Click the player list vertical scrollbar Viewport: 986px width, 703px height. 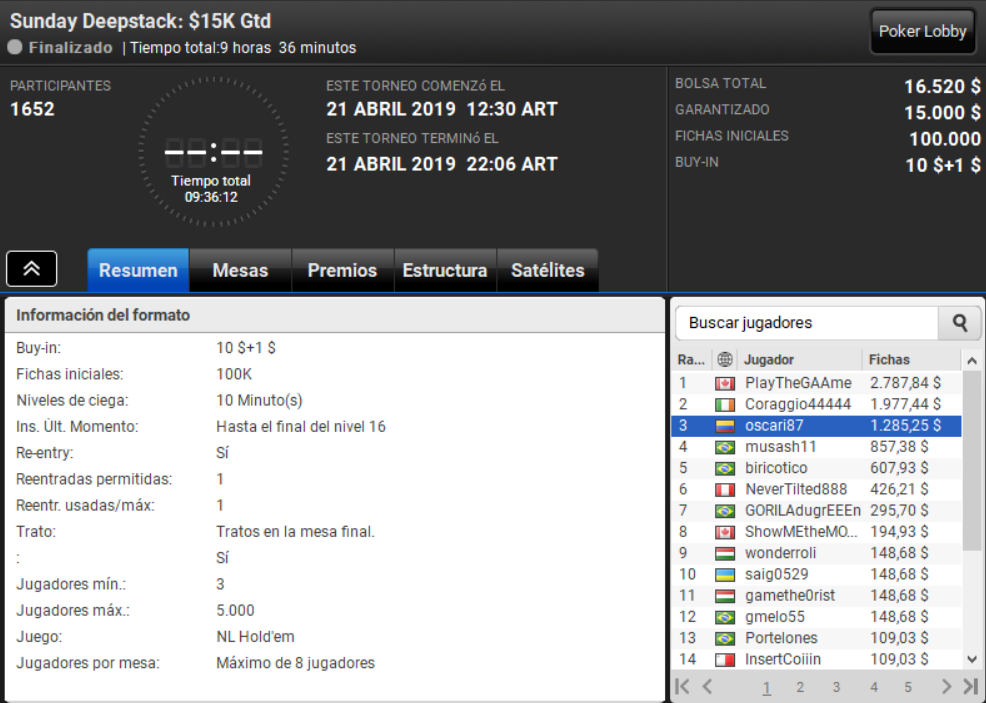(x=972, y=459)
